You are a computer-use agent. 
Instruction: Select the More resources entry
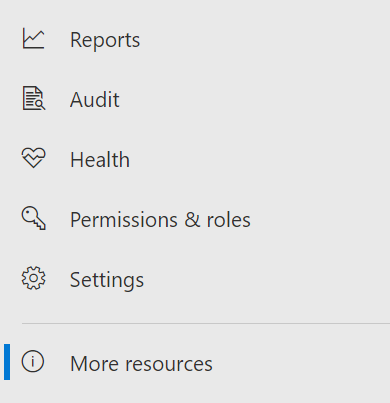[x=141, y=363]
